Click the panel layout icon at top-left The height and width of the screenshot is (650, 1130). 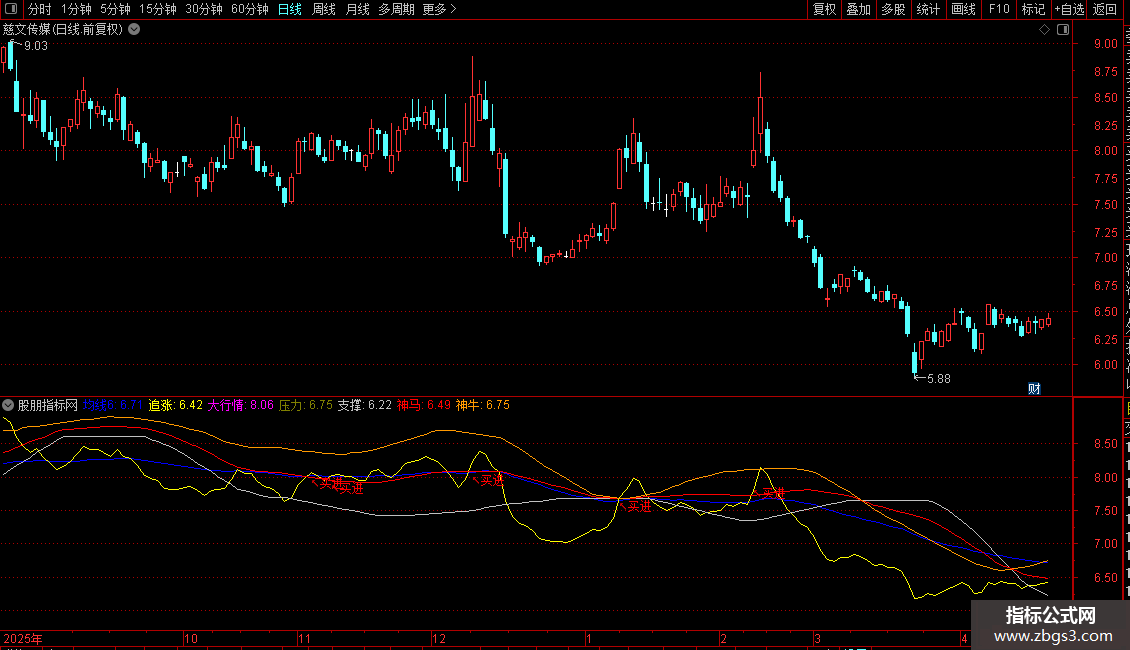(11, 10)
